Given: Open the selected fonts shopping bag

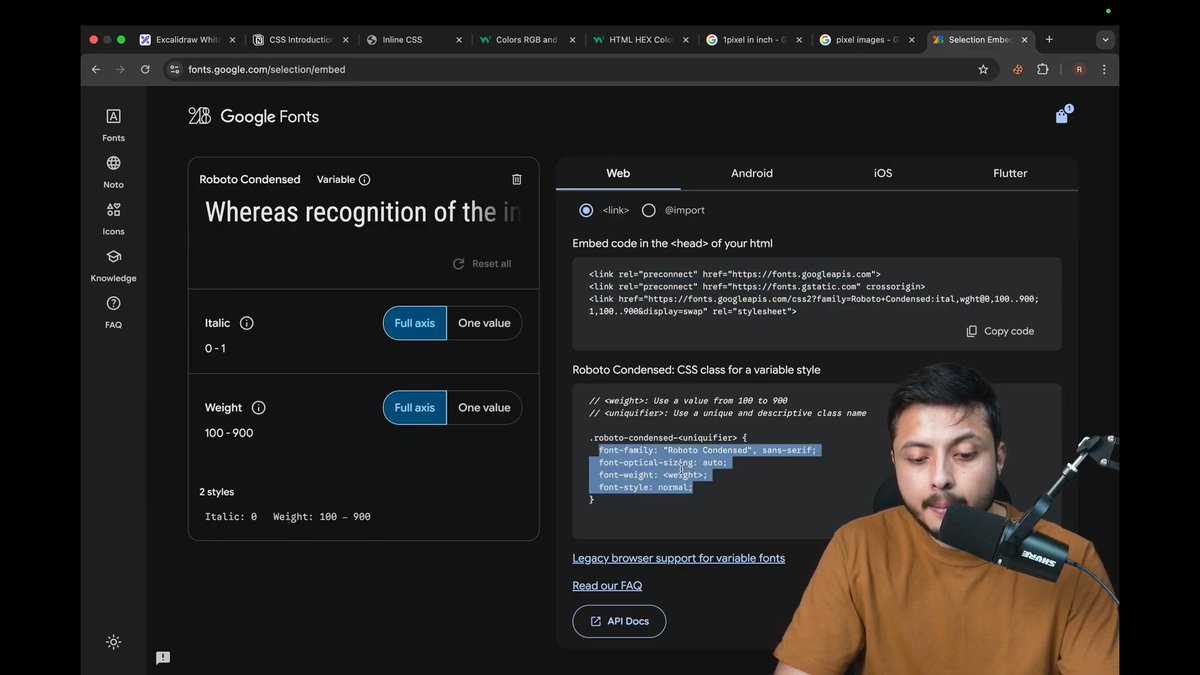Looking at the screenshot, I should pyautogui.click(x=1062, y=115).
